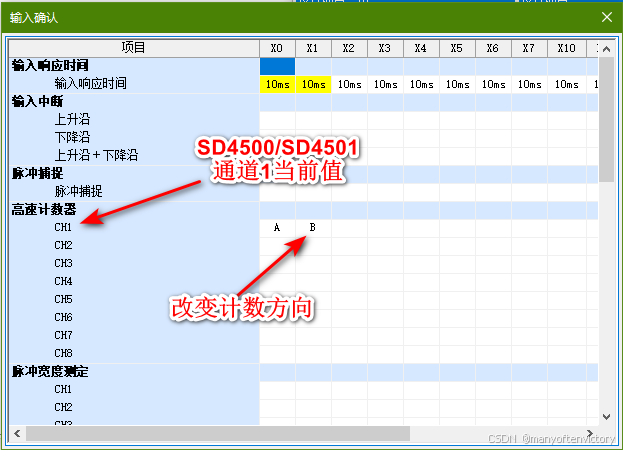Image resolution: width=623 pixels, height=450 pixels.
Task: Click the horizontal scrollbar thumb
Action: tap(218, 433)
